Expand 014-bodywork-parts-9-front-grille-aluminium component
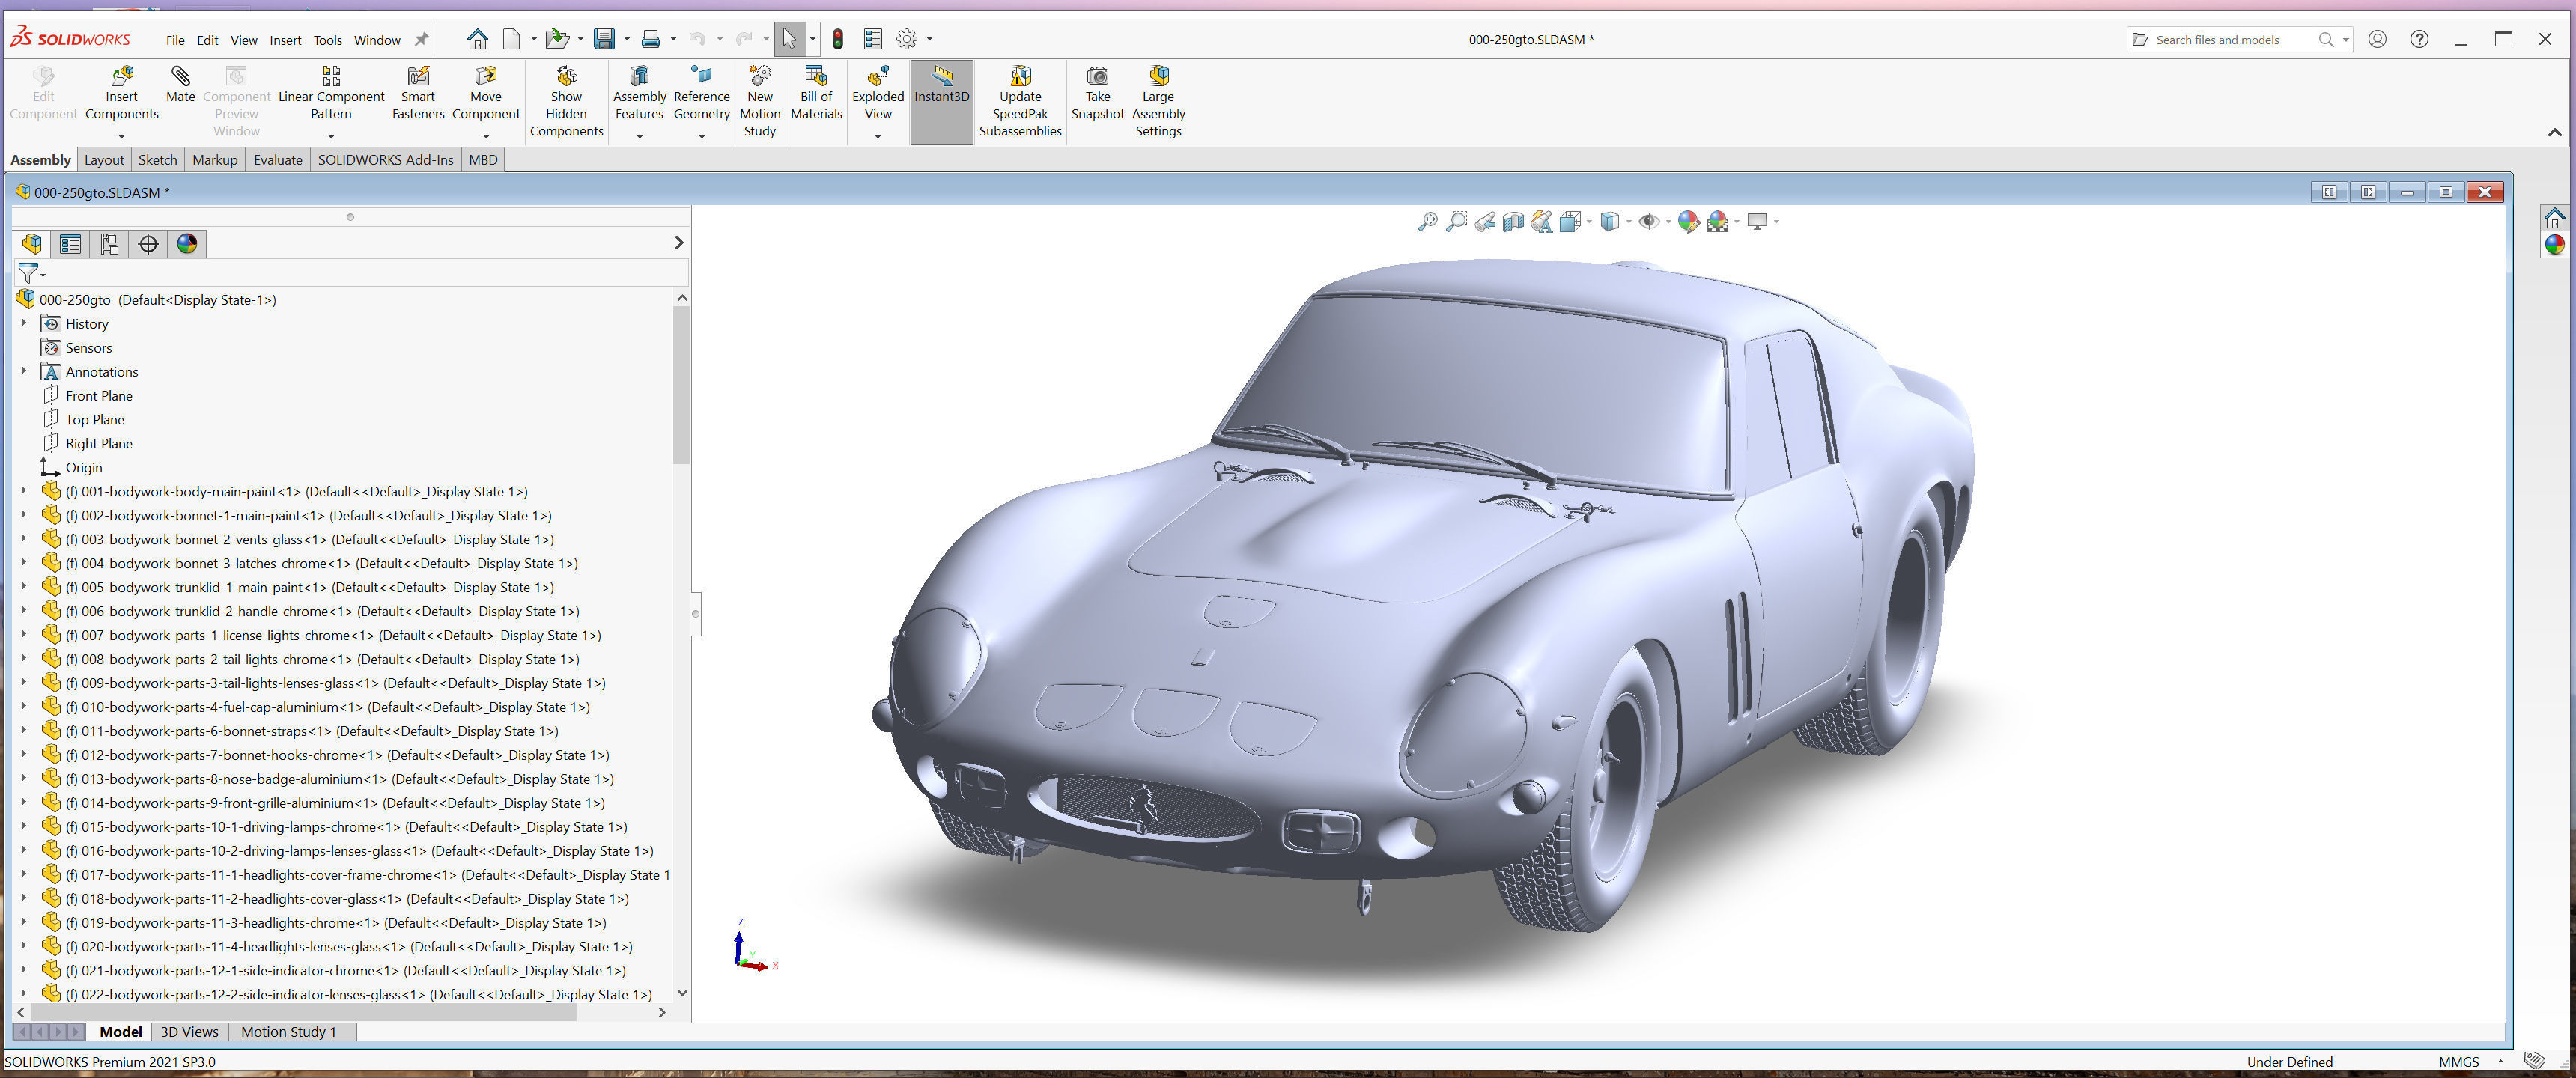This screenshot has height=1078, width=2576. pos(24,802)
